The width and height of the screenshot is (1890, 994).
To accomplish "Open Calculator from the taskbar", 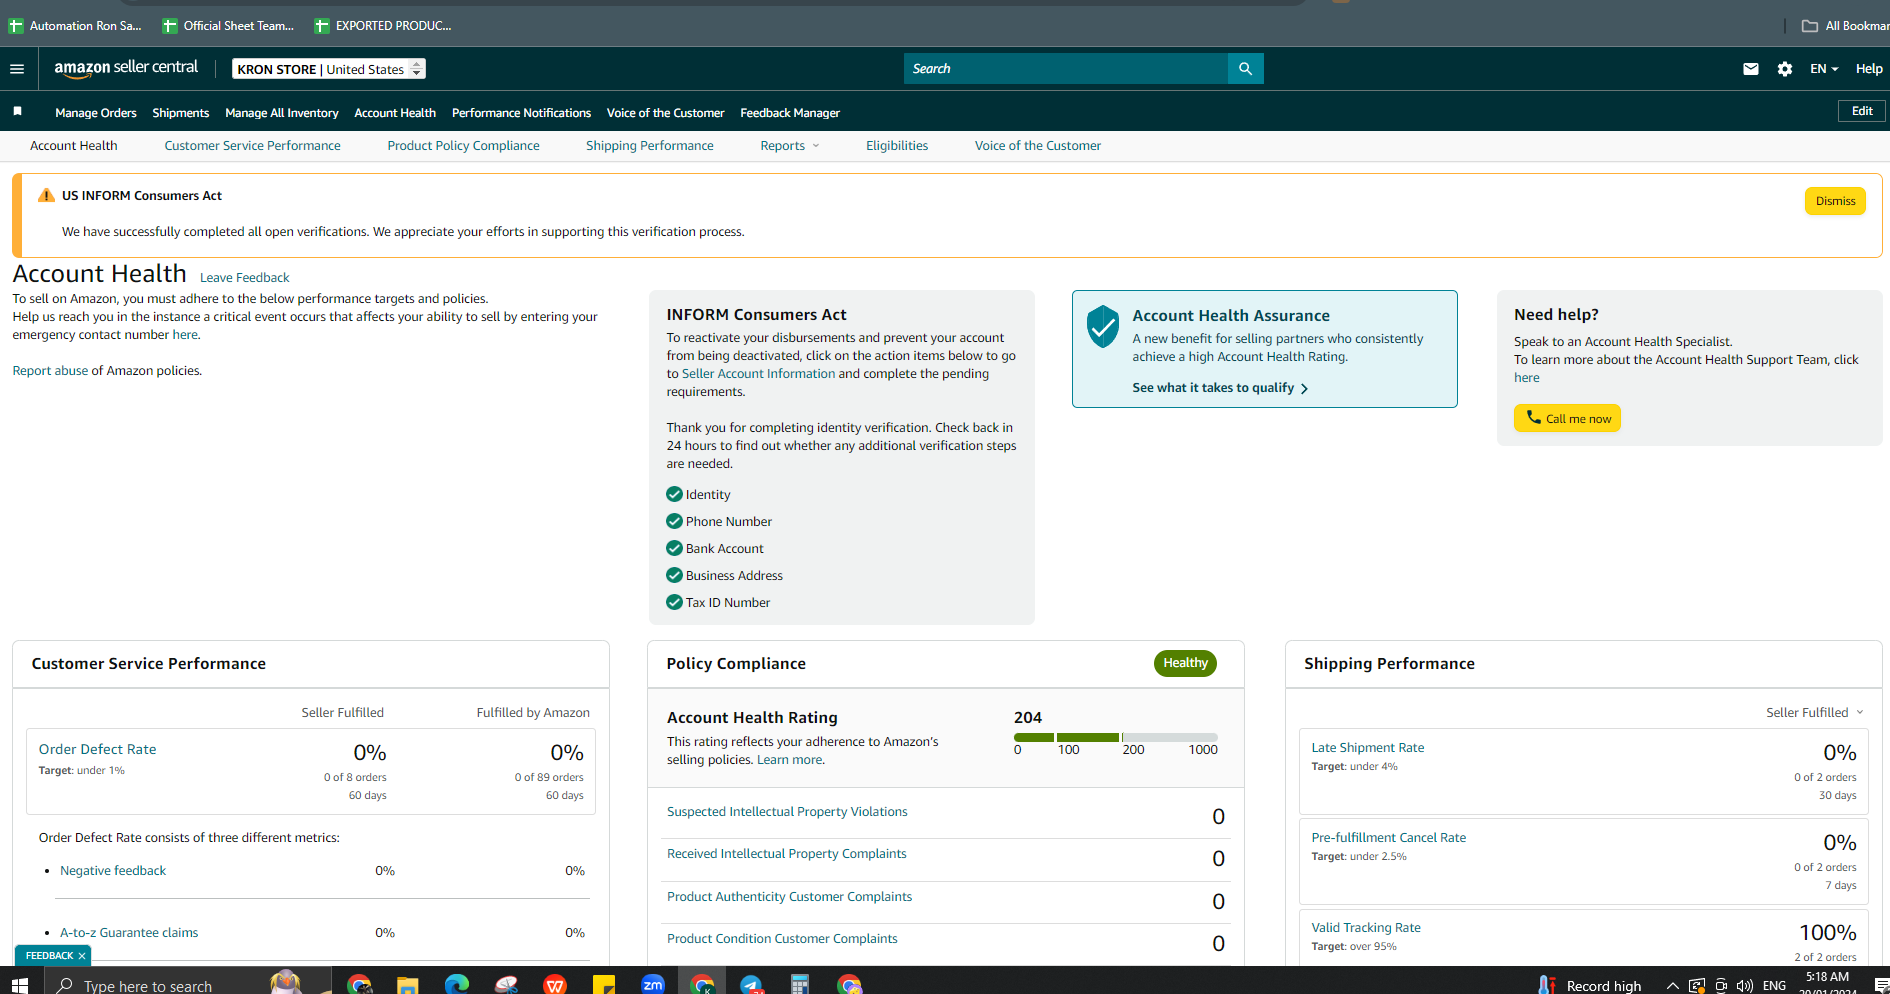I will (800, 985).
